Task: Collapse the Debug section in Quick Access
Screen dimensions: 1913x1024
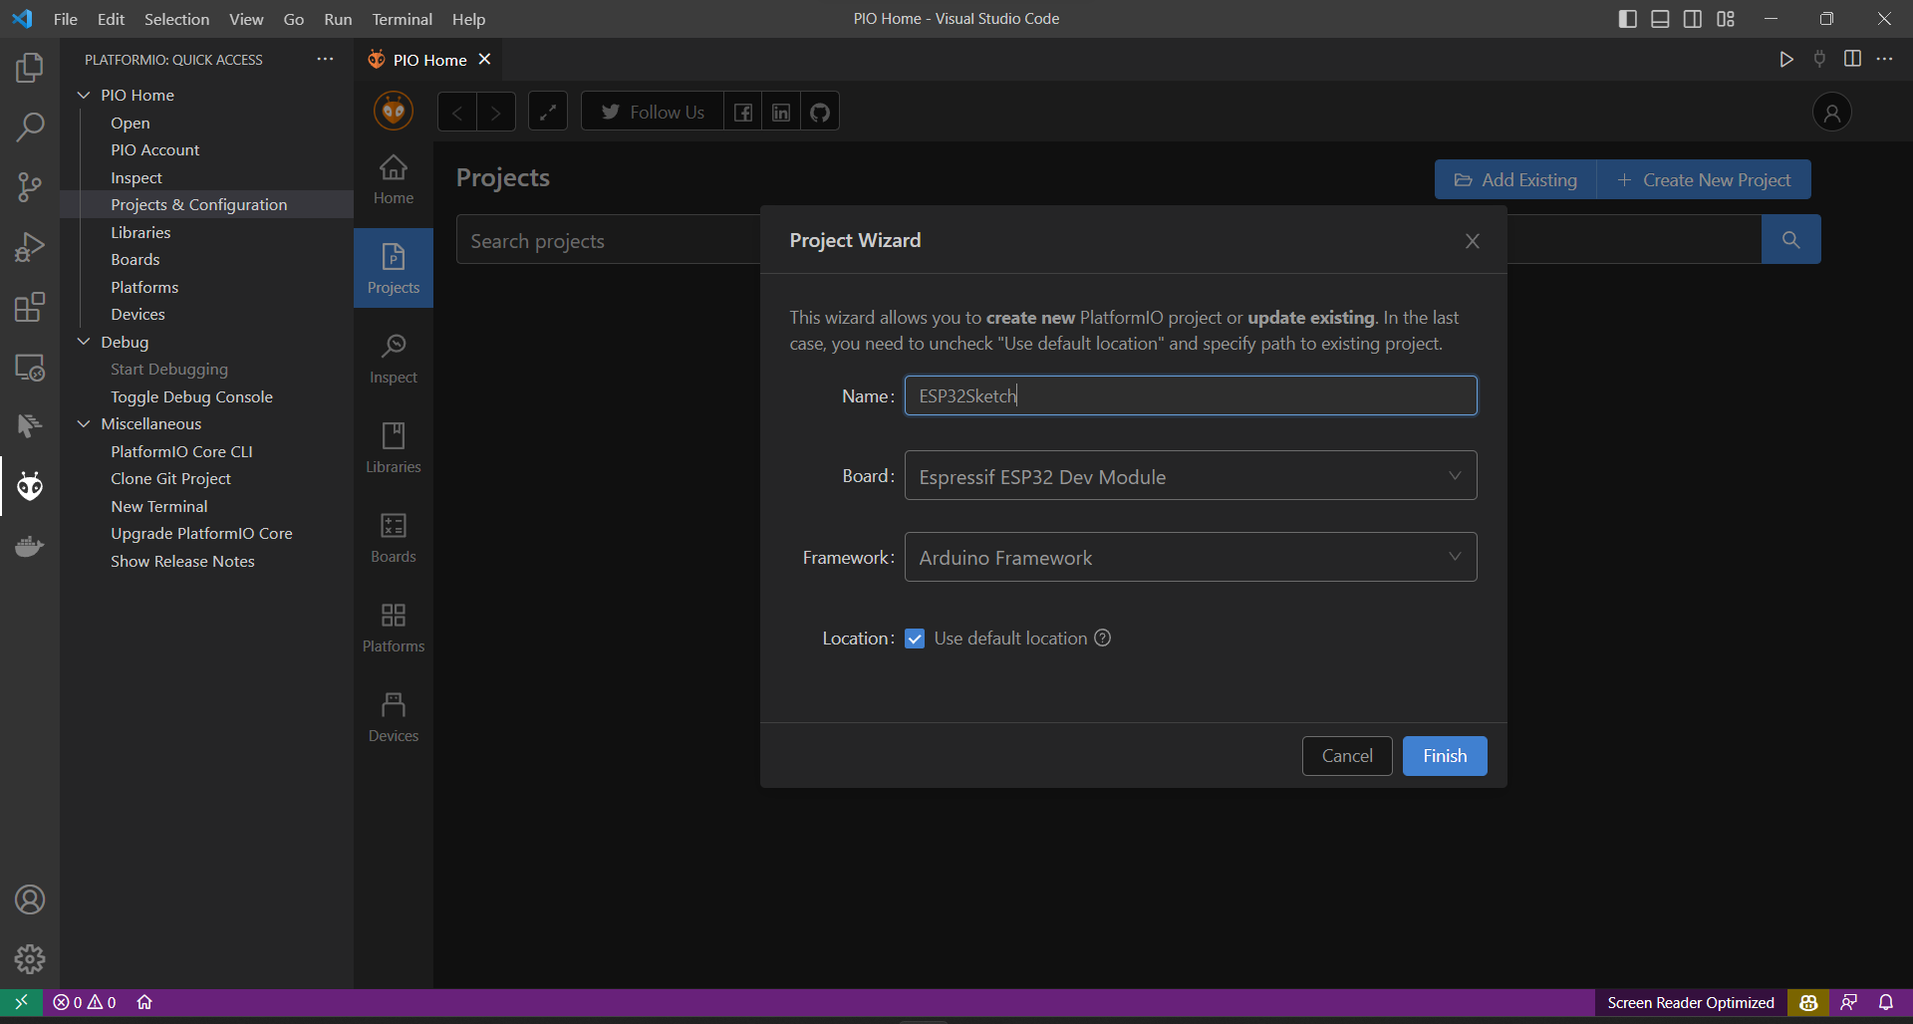Action: pos(84,341)
